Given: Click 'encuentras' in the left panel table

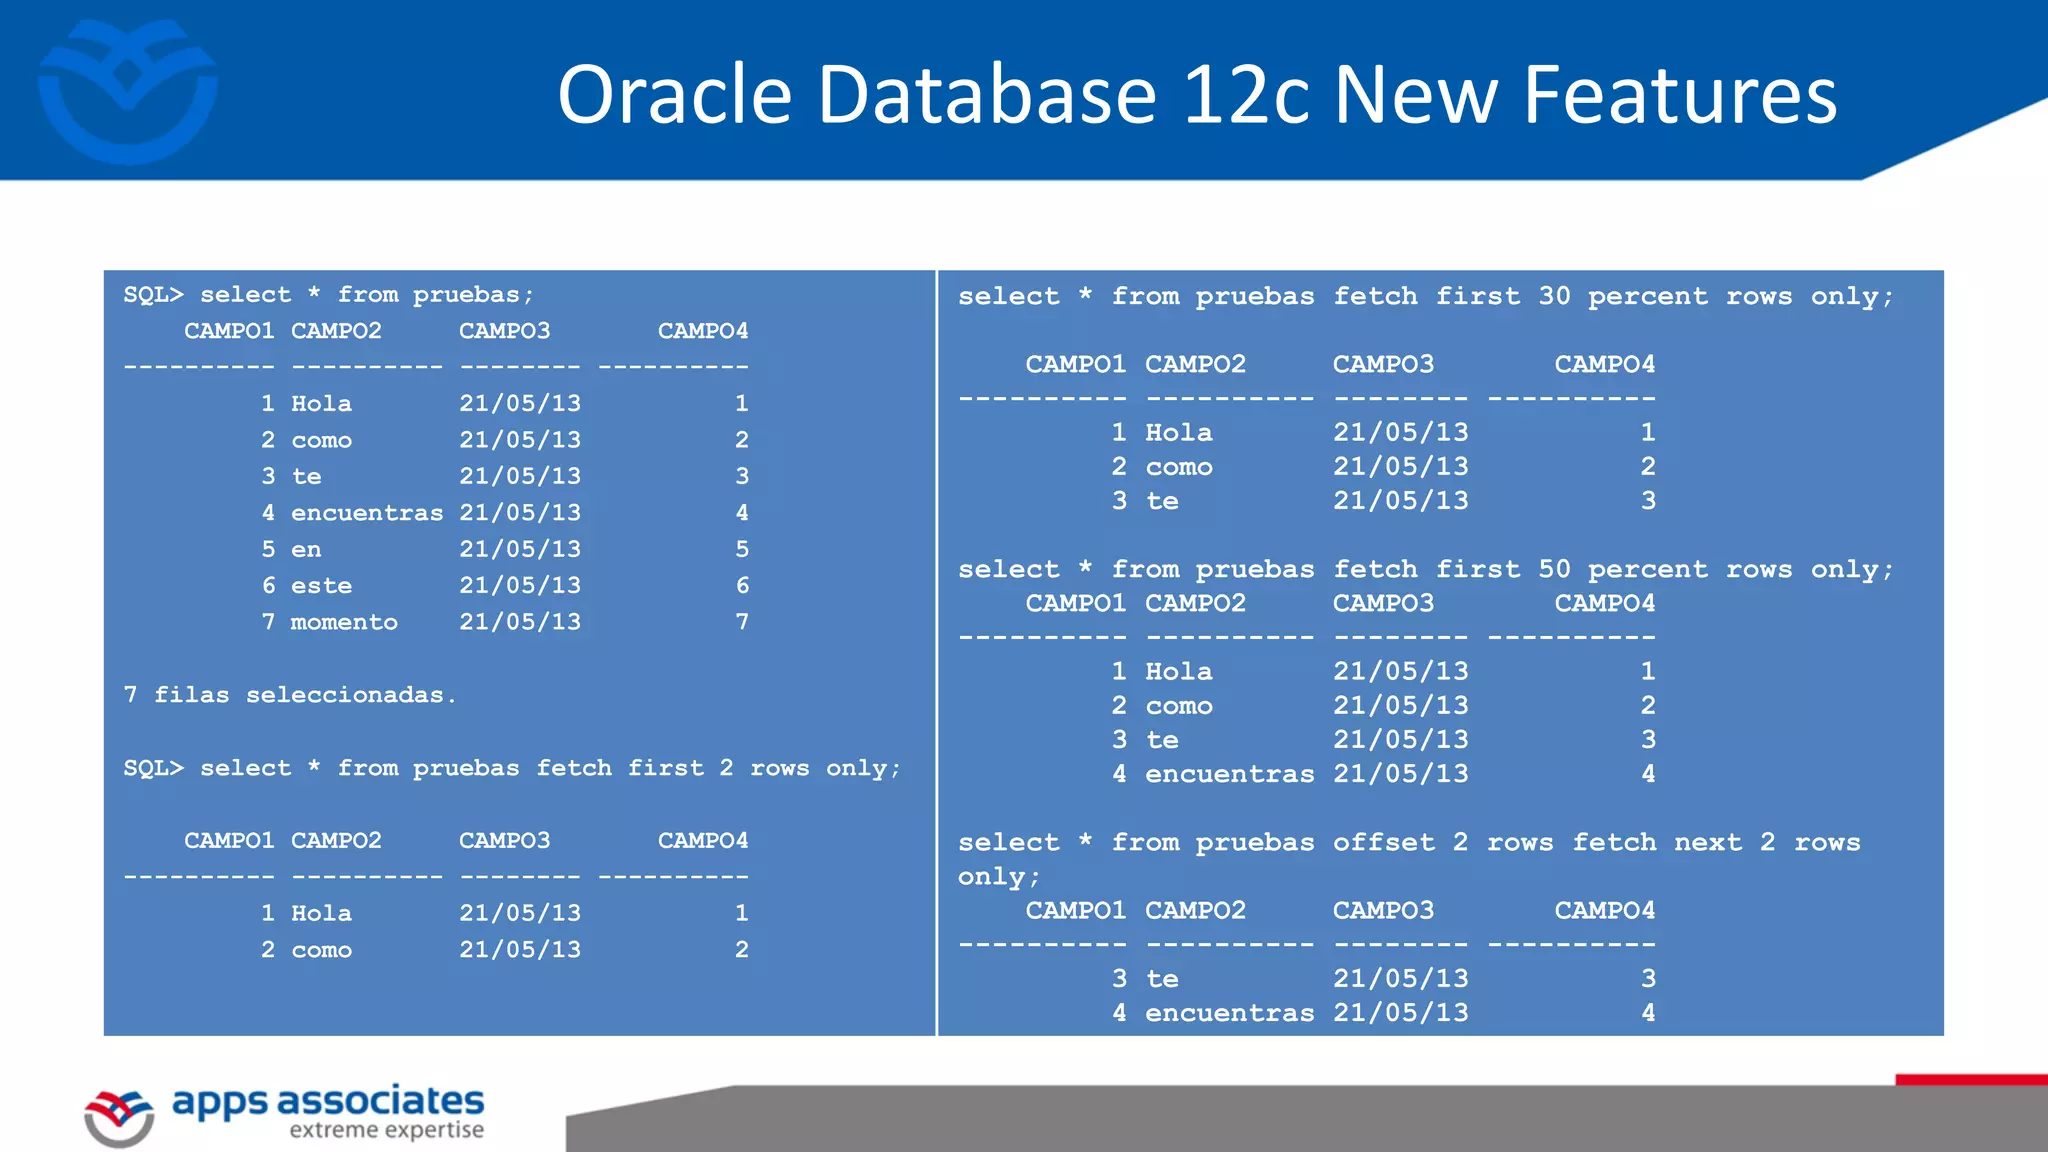Looking at the screenshot, I should point(366,513).
